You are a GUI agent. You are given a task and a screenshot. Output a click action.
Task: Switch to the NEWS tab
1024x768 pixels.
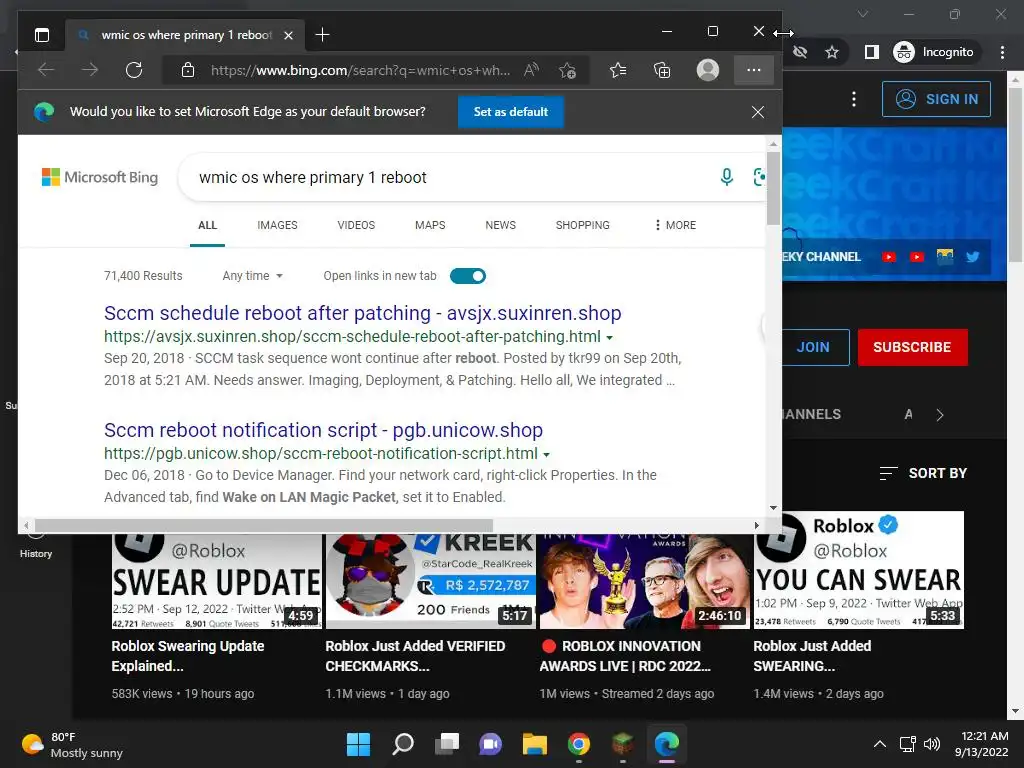point(500,225)
